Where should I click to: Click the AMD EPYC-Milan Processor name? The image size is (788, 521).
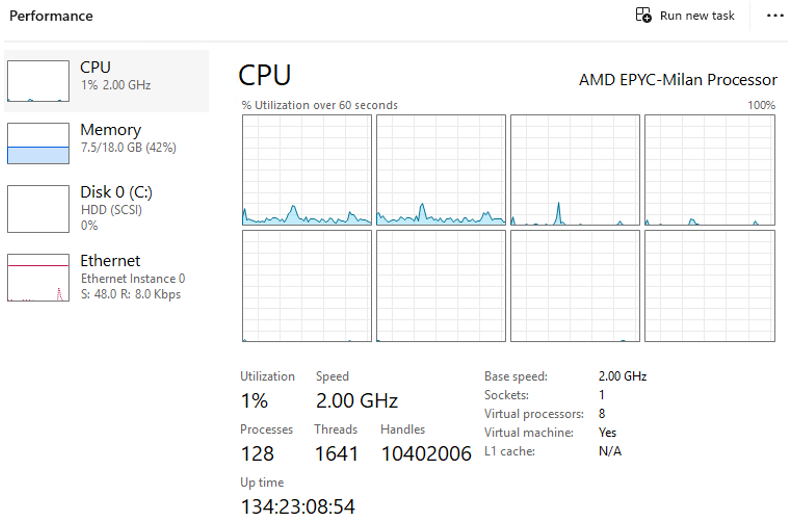677,80
